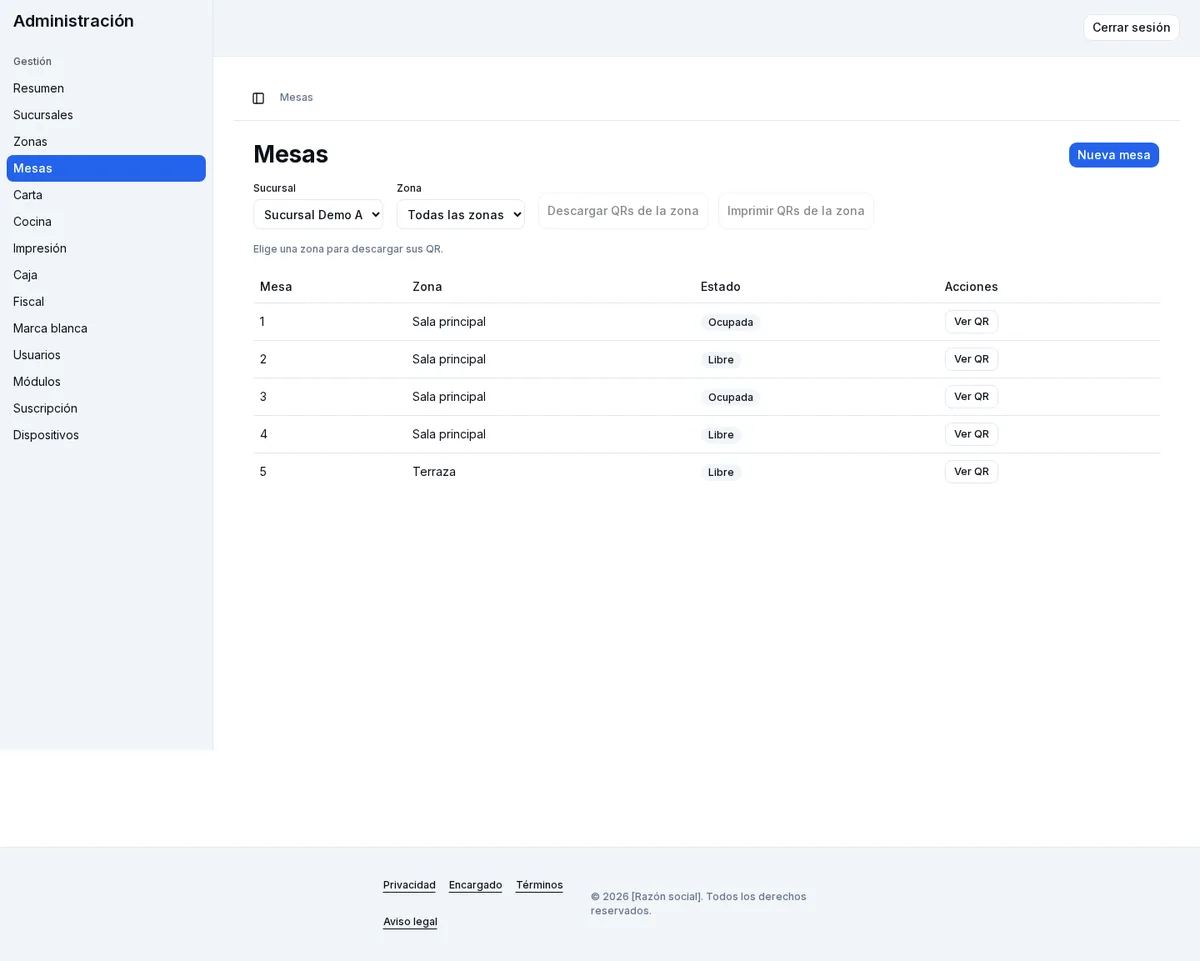Open Ver QR for mesa 4
The image size is (1200, 961).
point(971,434)
